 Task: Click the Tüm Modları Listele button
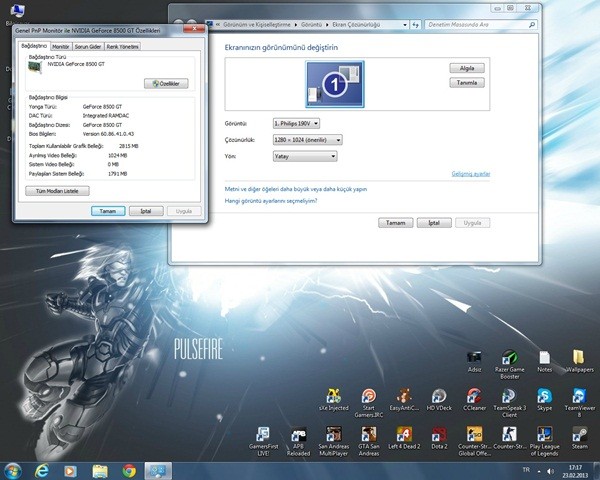point(59,190)
